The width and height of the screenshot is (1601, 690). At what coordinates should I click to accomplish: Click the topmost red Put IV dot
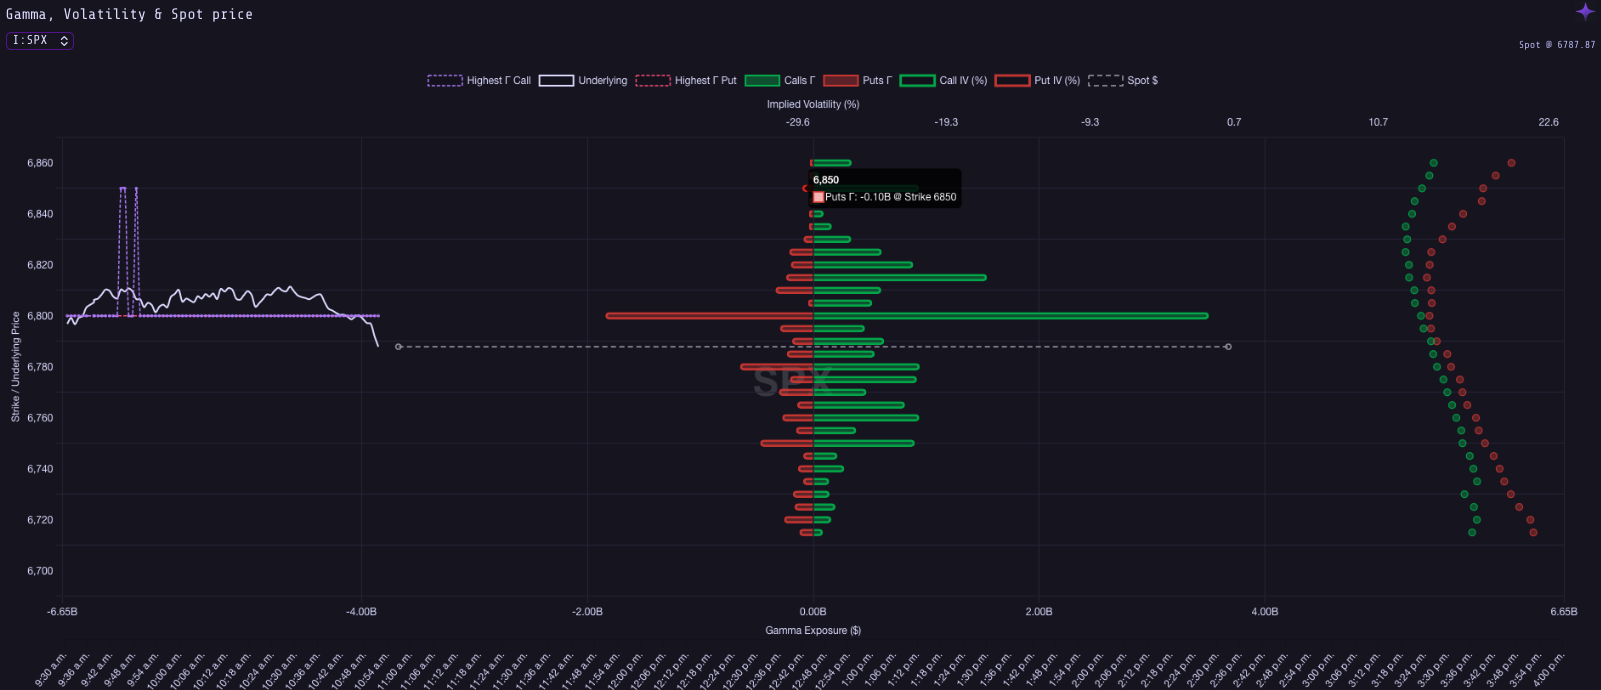[x=1511, y=163]
